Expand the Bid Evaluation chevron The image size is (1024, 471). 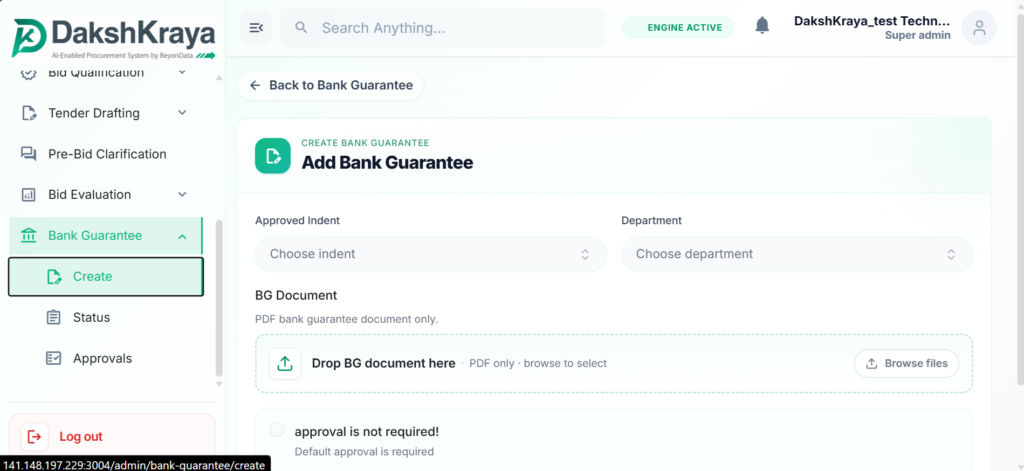point(182,195)
